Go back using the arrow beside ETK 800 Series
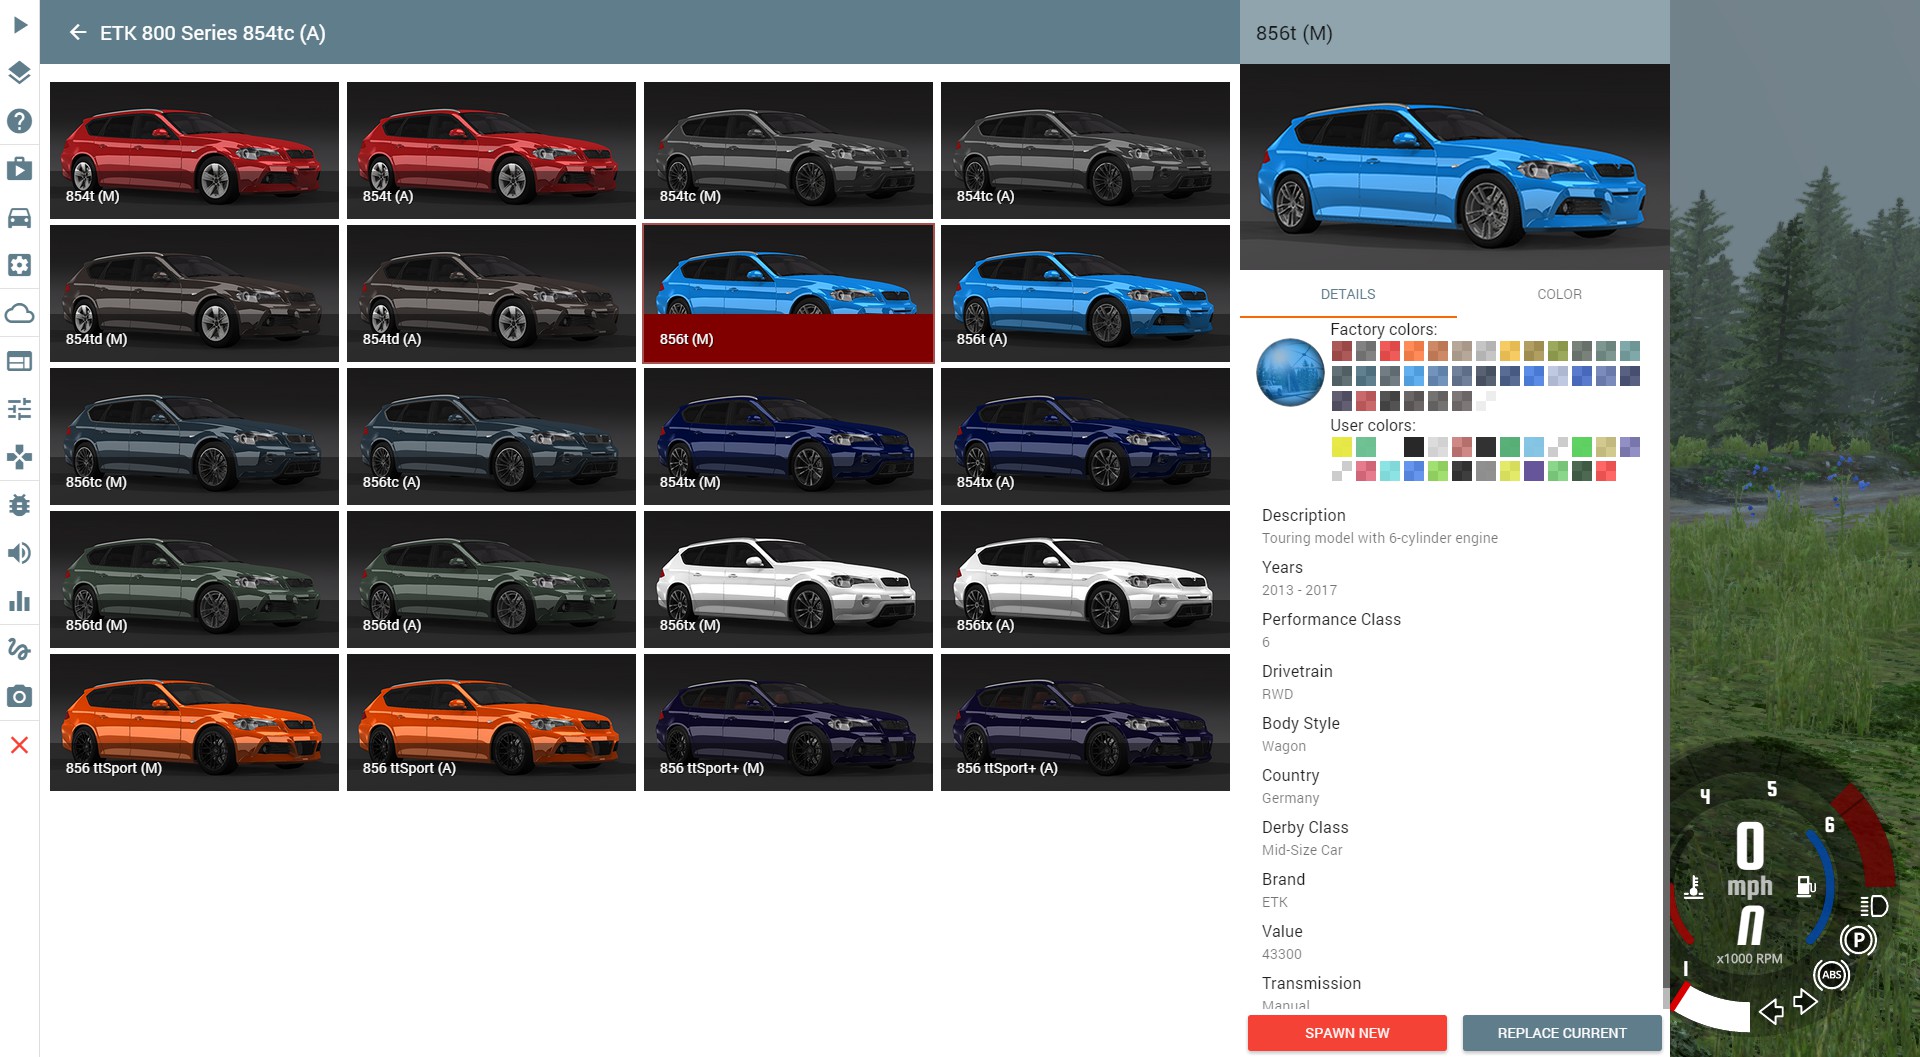1920x1057 pixels. (x=78, y=33)
